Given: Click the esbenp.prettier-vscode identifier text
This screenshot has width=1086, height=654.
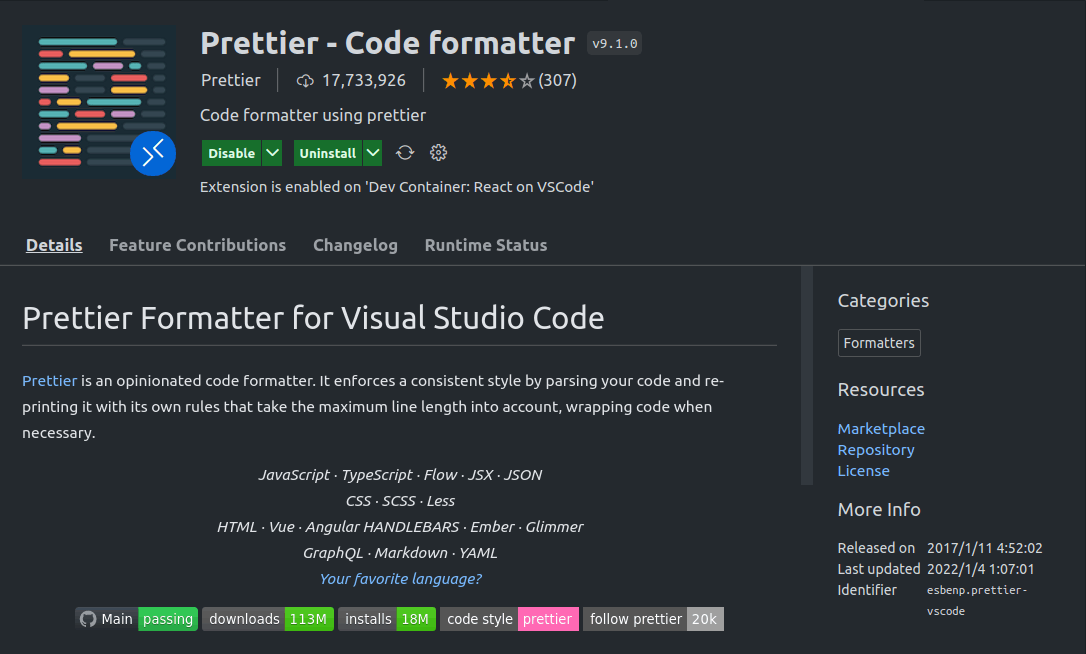Looking at the screenshot, I should 977,601.
